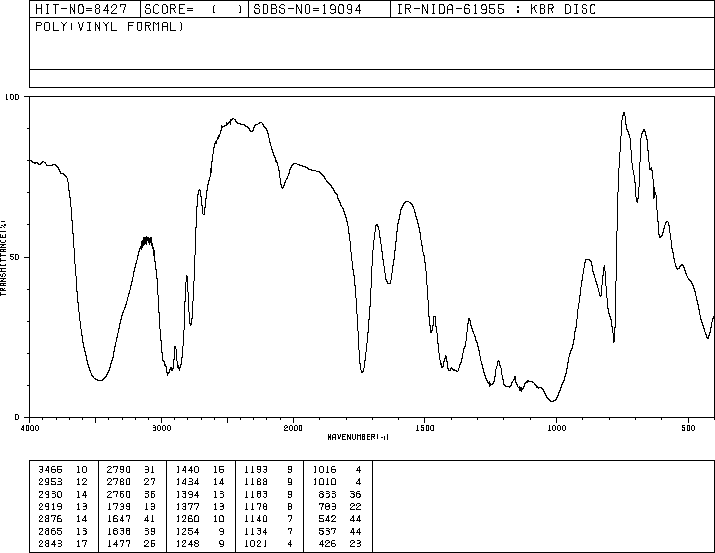Click the 100 y-axis tick label
715x553 pixels.
coord(12,97)
